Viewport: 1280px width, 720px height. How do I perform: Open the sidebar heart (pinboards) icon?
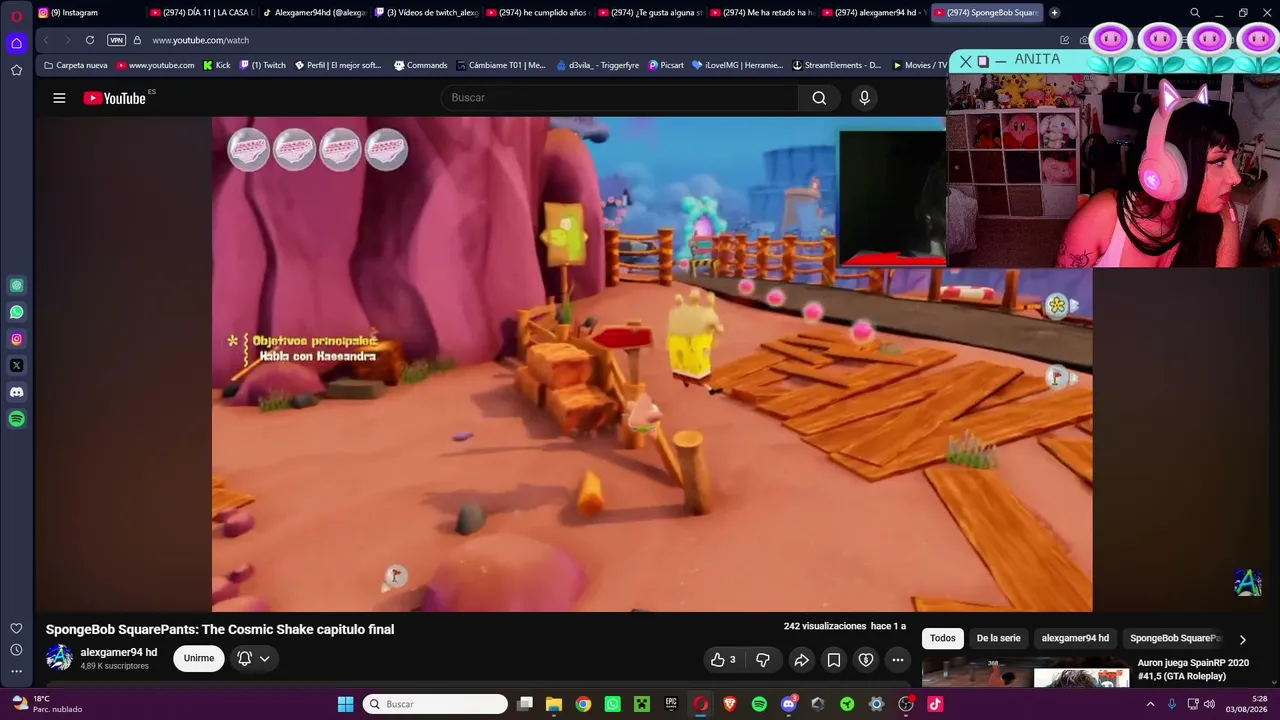[x=16, y=628]
